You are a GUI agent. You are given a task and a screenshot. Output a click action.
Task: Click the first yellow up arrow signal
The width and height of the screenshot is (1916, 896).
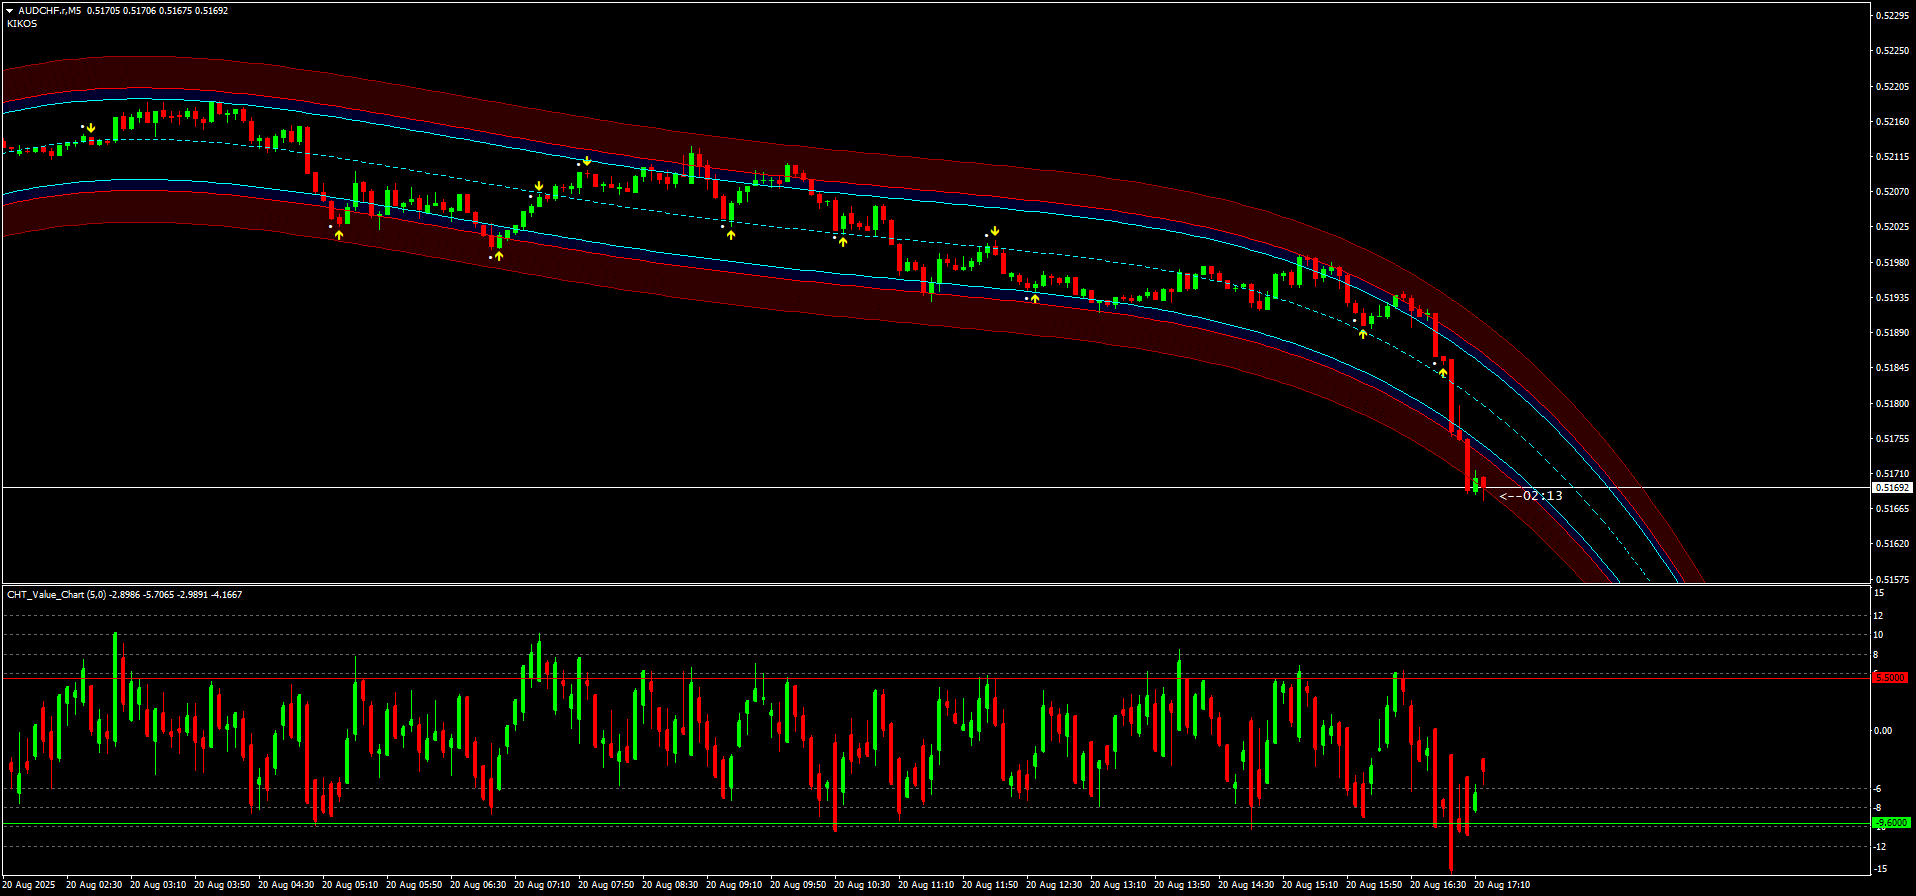coord(339,234)
